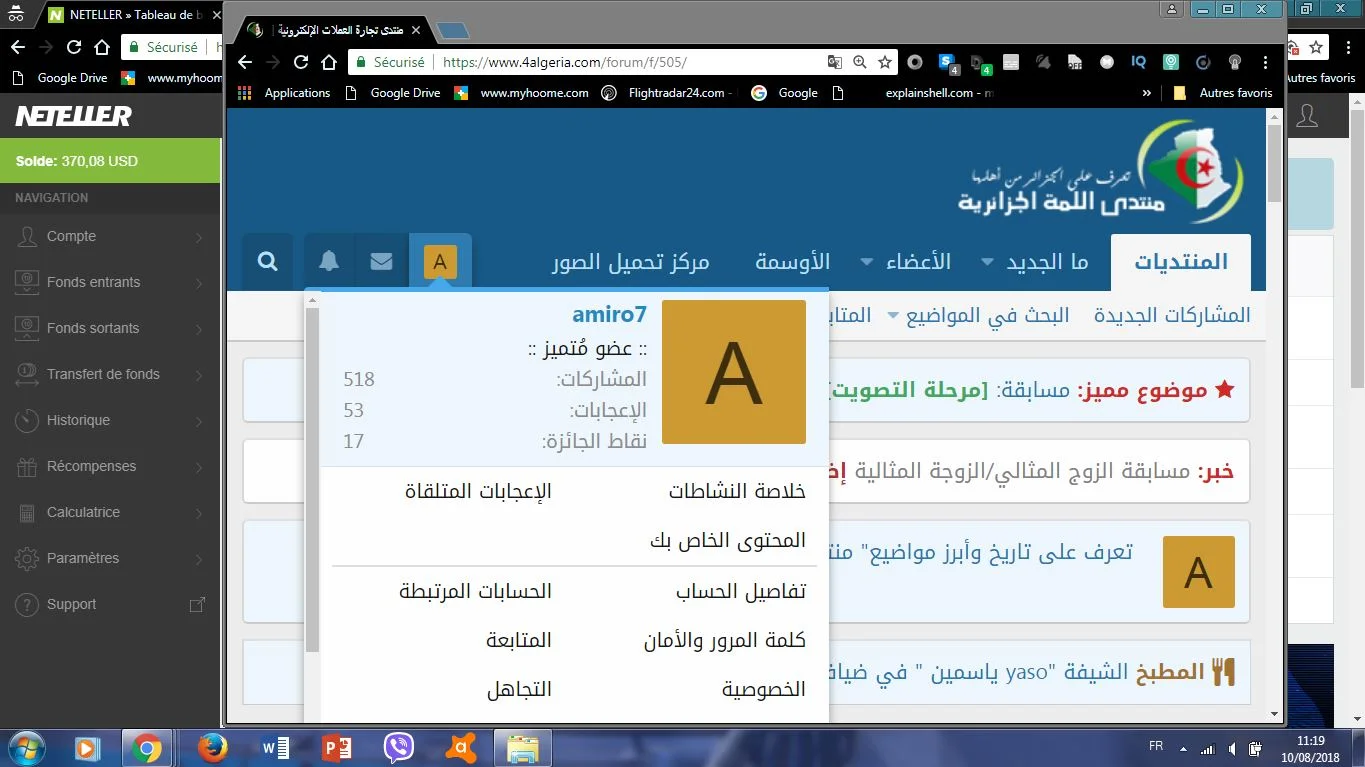
Task: Reload the 4algeria forum page
Action: 301,62
